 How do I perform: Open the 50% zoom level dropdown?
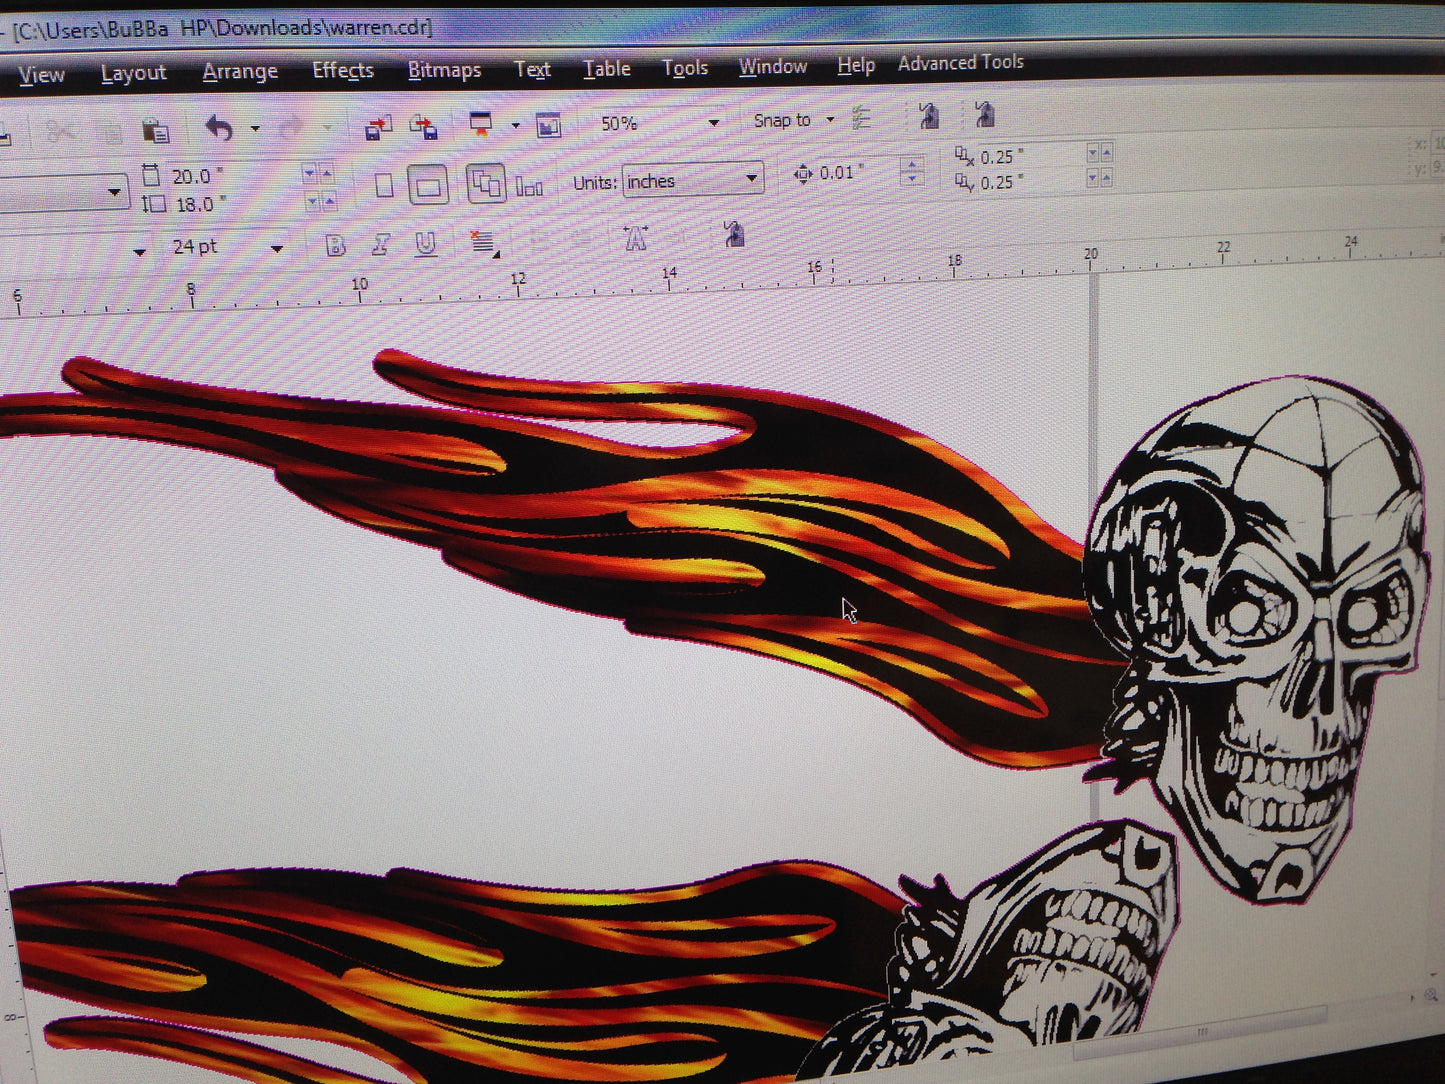pyautogui.click(x=712, y=121)
